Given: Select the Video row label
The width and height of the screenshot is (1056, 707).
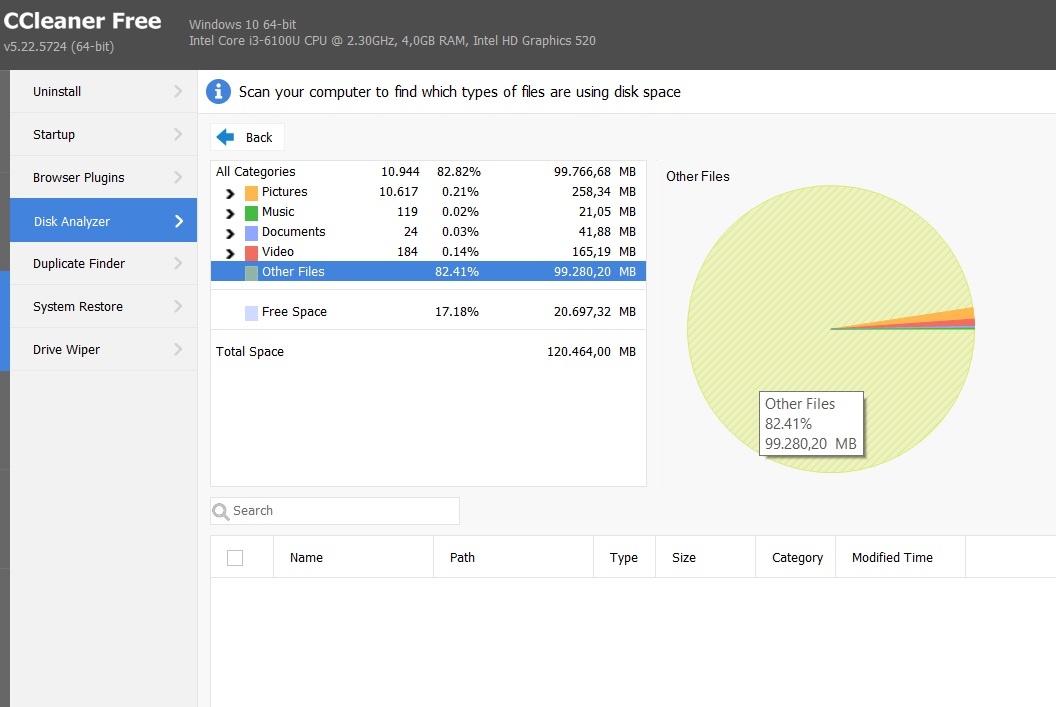Looking at the screenshot, I should click(277, 251).
